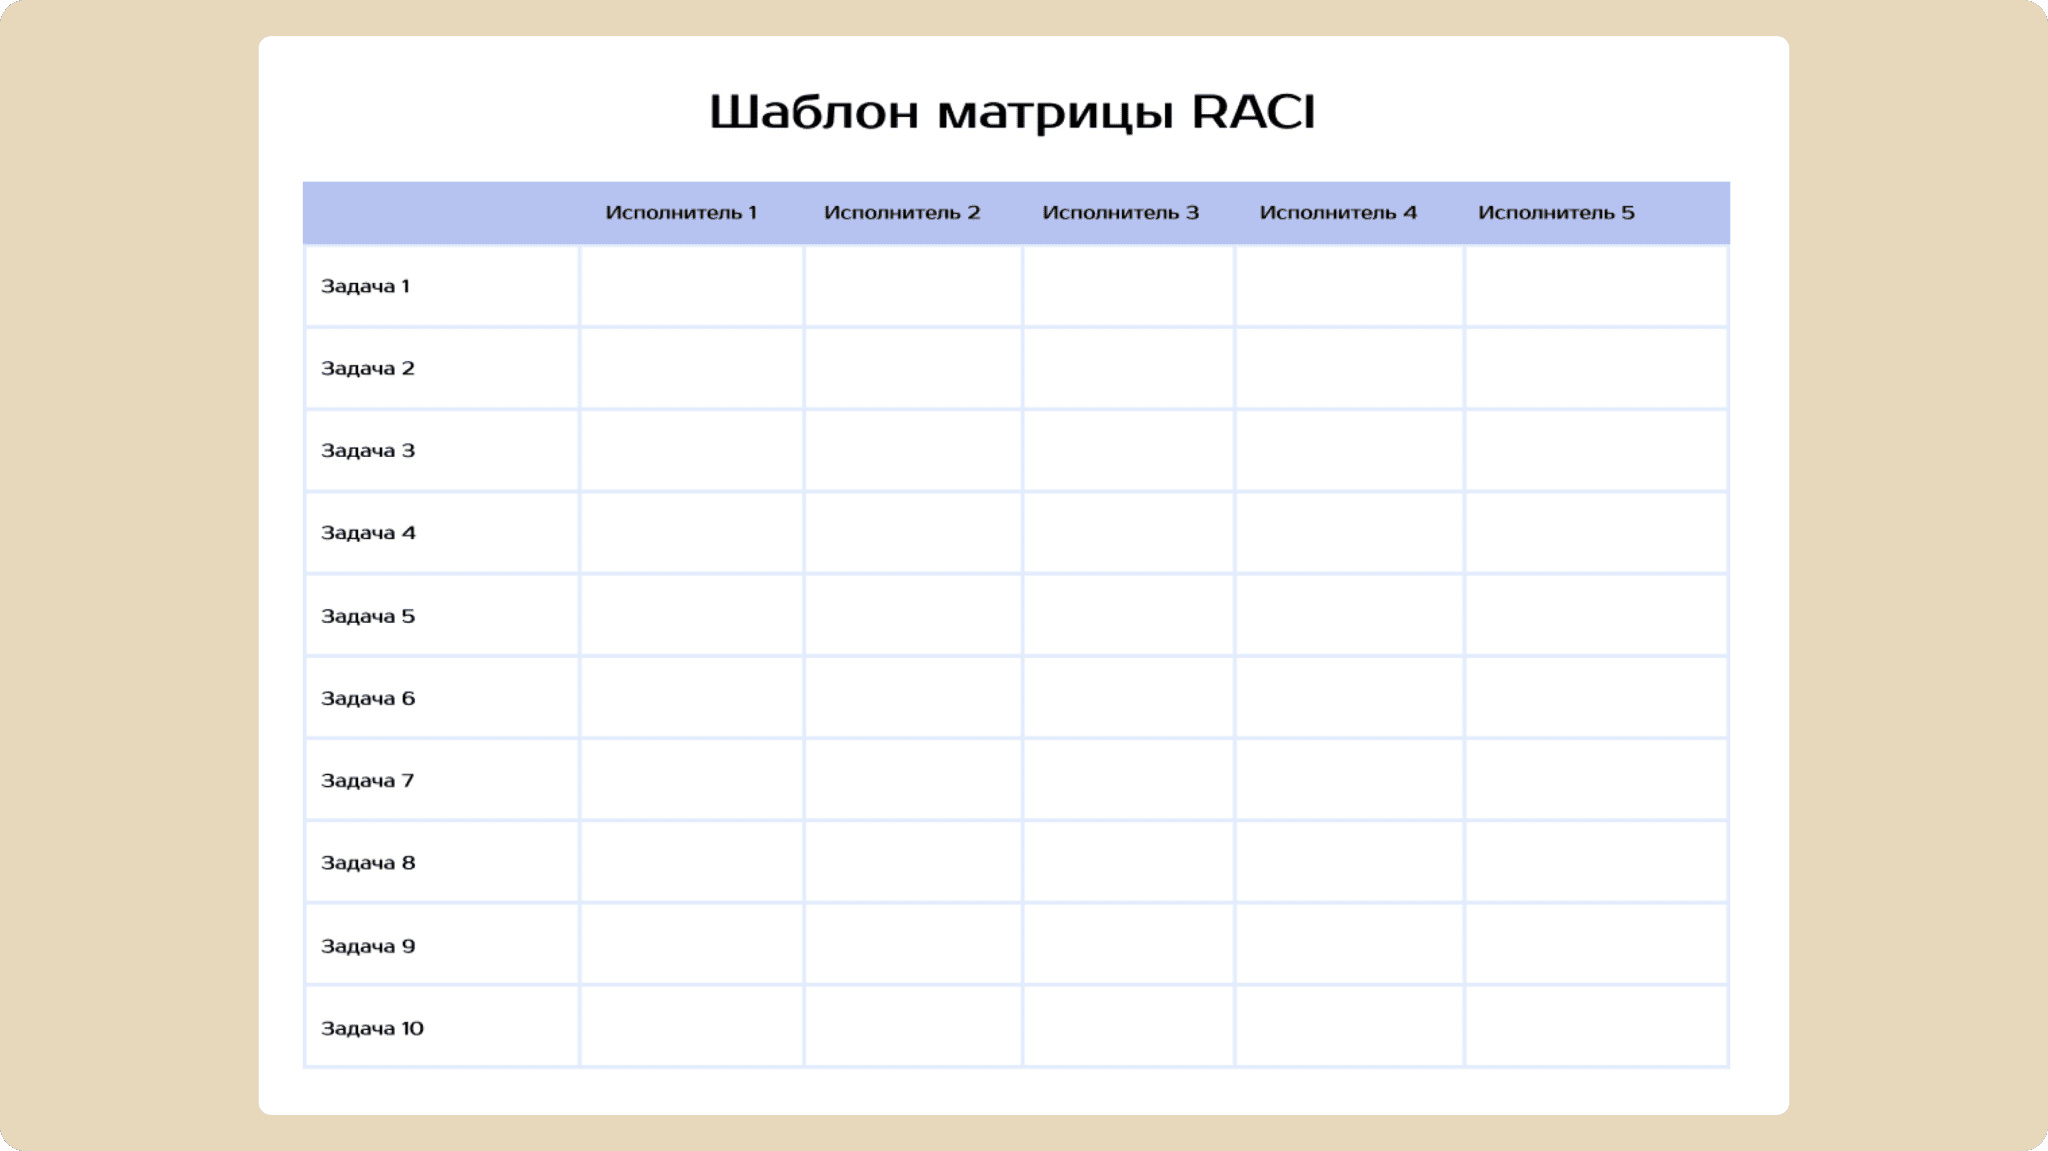
Task: Click cell for Задача 7 under Исполнитель 2
Action: (x=913, y=780)
